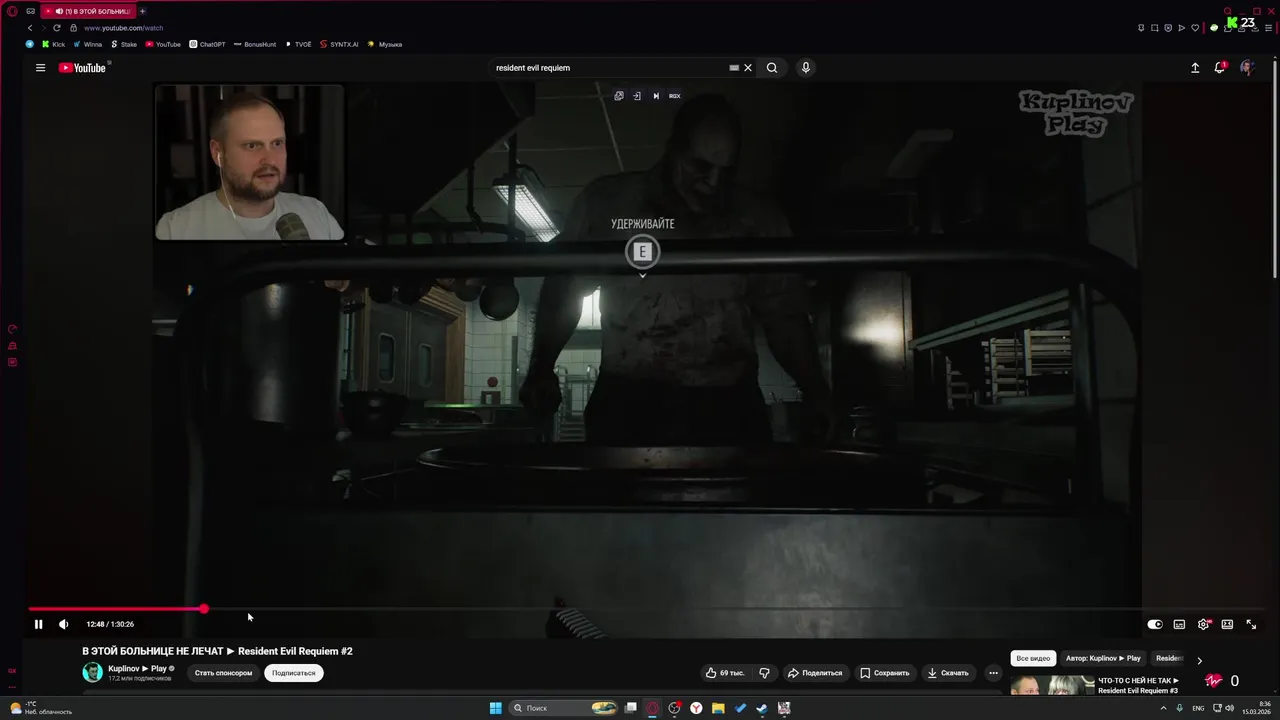
Task: Dislike the video
Action: [765, 673]
